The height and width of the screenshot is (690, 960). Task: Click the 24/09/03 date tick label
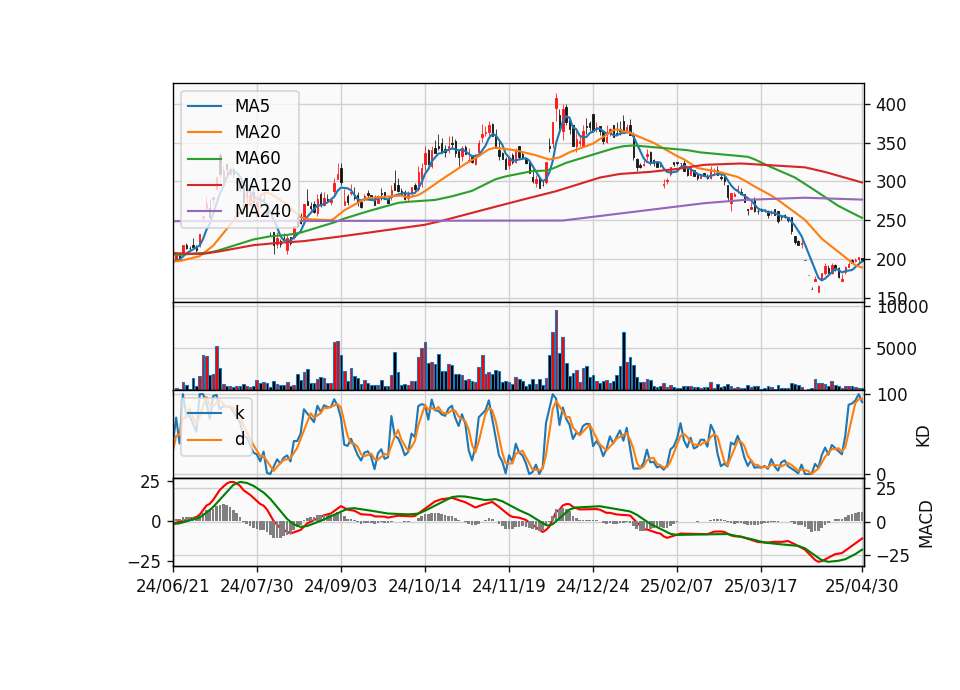tap(340, 586)
